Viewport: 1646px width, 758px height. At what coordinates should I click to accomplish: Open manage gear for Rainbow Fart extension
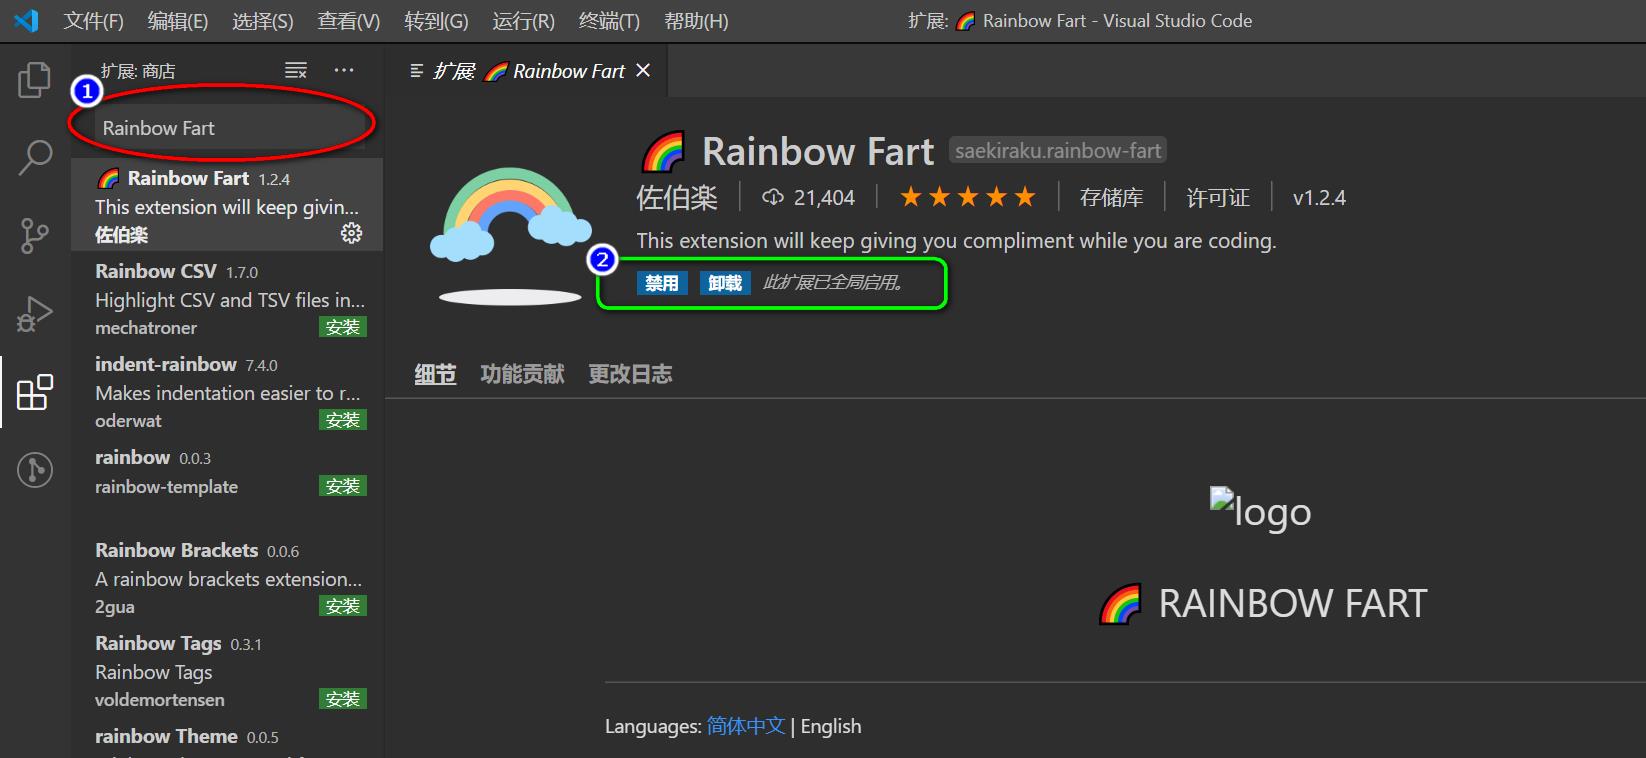tap(352, 233)
